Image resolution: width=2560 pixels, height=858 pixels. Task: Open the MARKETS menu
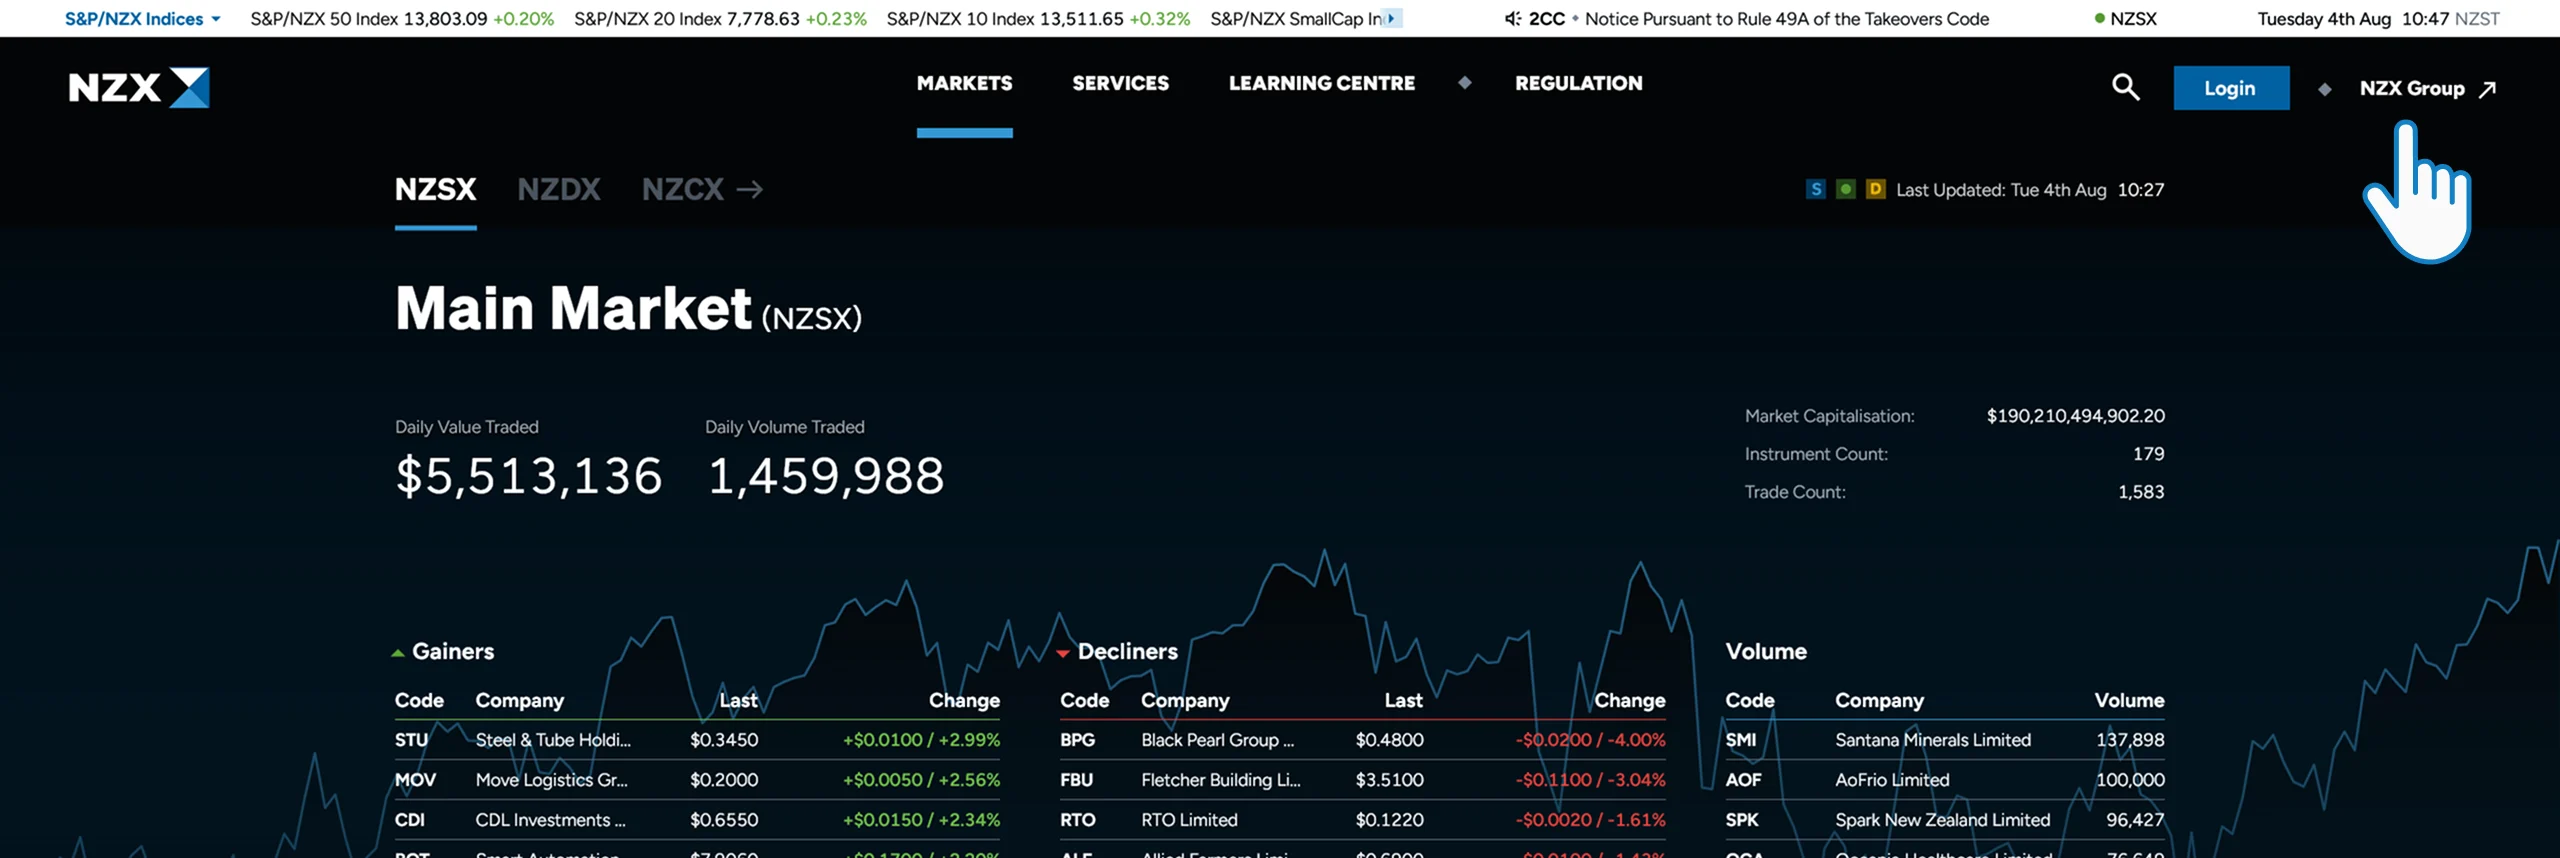click(x=965, y=83)
